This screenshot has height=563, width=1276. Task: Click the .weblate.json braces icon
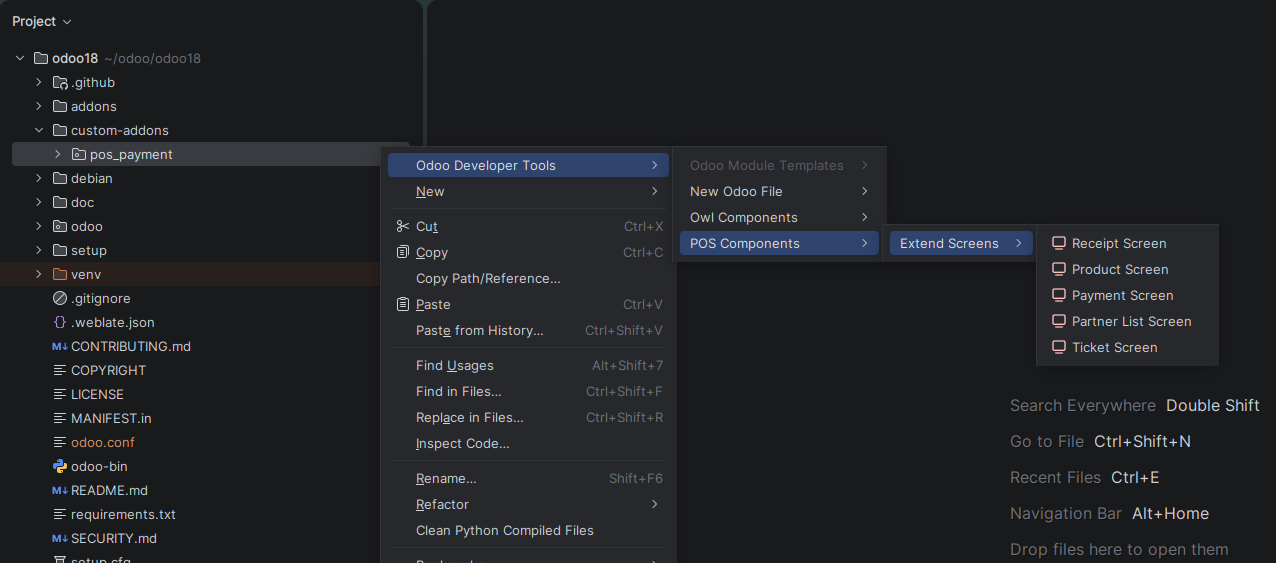60,322
